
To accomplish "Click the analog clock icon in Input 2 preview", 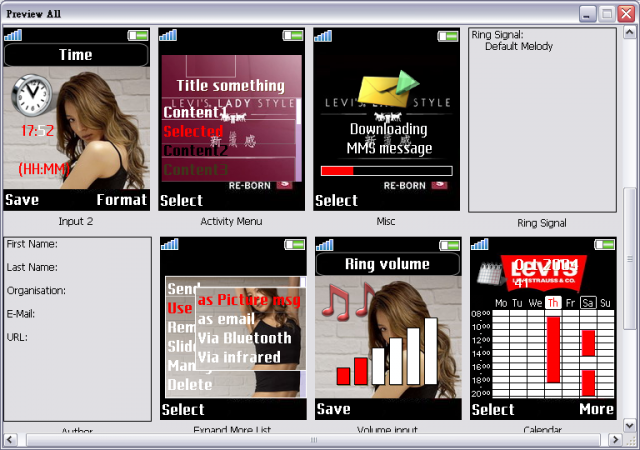I will [32, 95].
